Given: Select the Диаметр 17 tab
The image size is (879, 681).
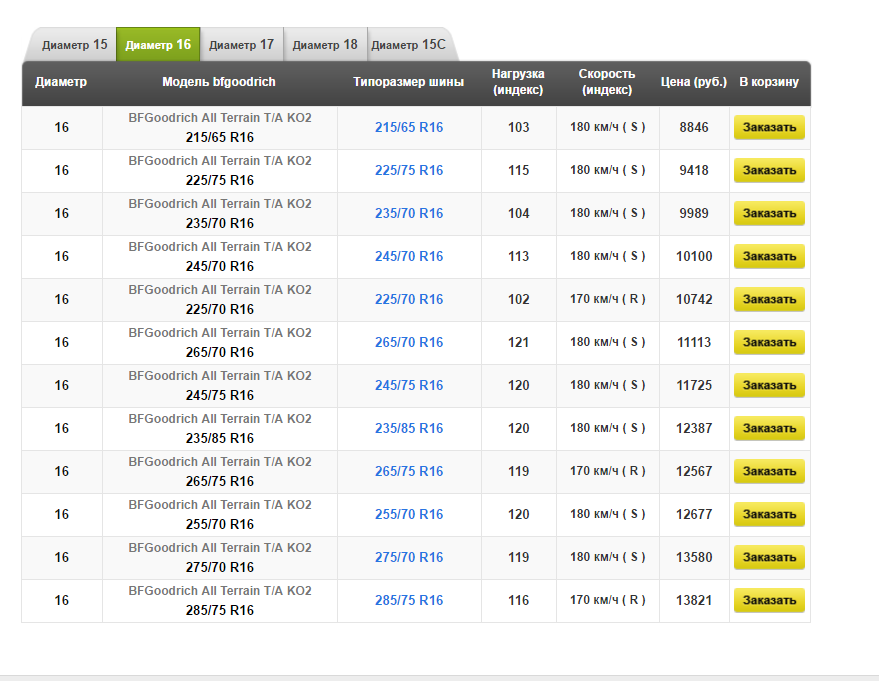Looking at the screenshot, I should tap(241, 45).
